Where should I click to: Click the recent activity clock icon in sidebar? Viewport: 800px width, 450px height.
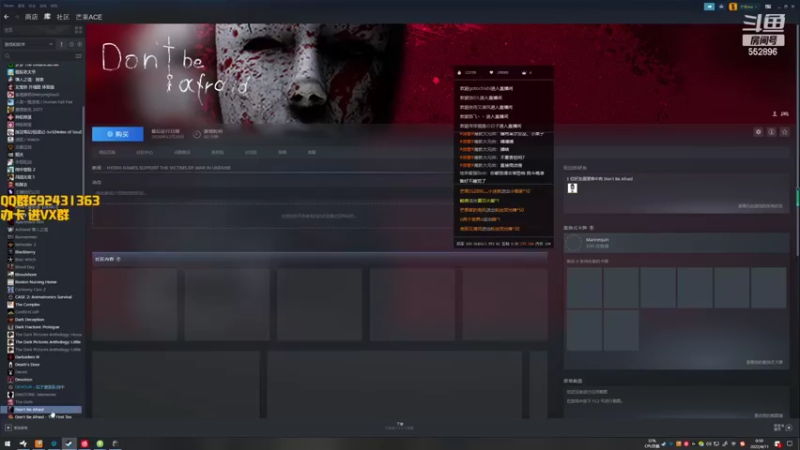pyautogui.click(x=71, y=44)
